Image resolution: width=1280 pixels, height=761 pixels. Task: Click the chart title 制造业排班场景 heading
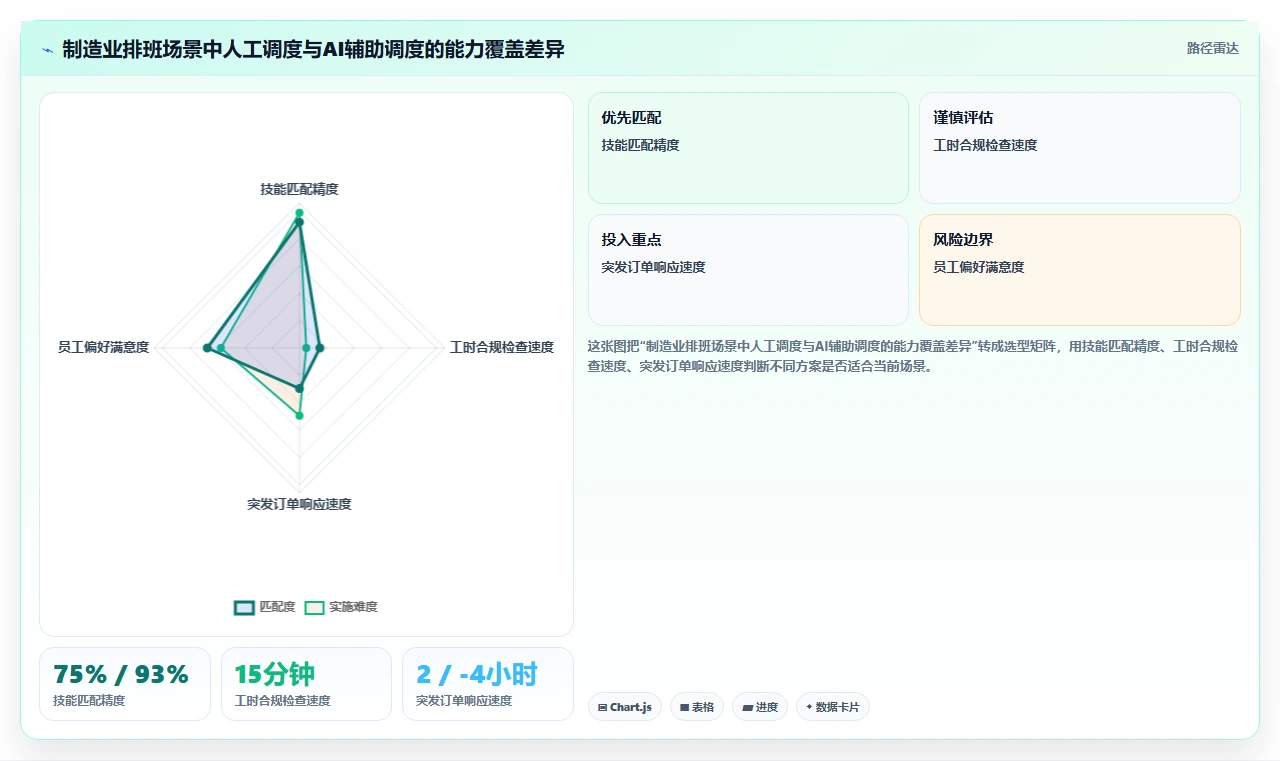(313, 49)
